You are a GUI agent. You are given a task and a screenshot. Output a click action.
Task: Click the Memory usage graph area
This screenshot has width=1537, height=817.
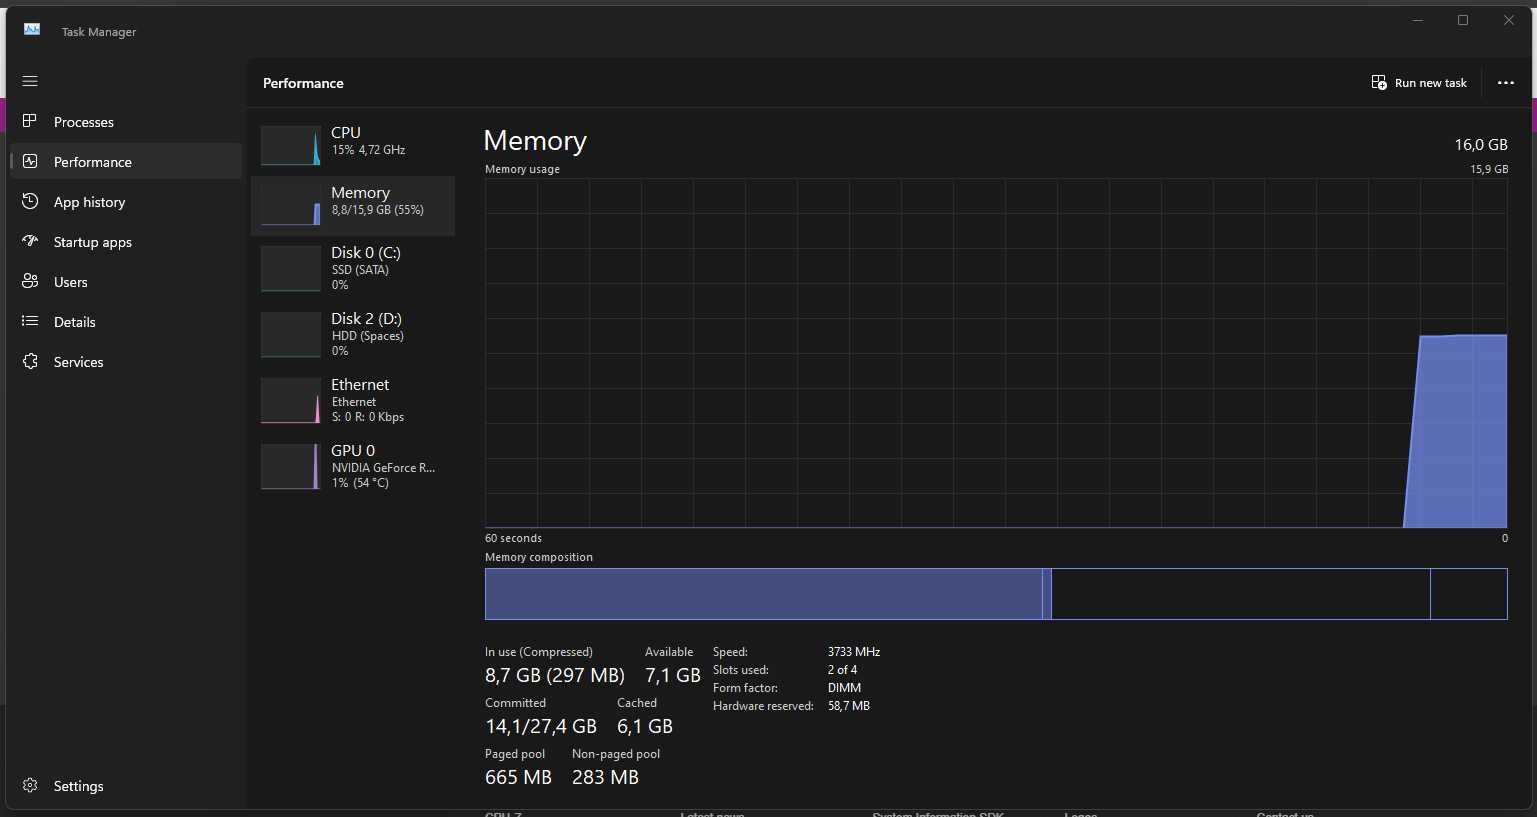click(996, 353)
